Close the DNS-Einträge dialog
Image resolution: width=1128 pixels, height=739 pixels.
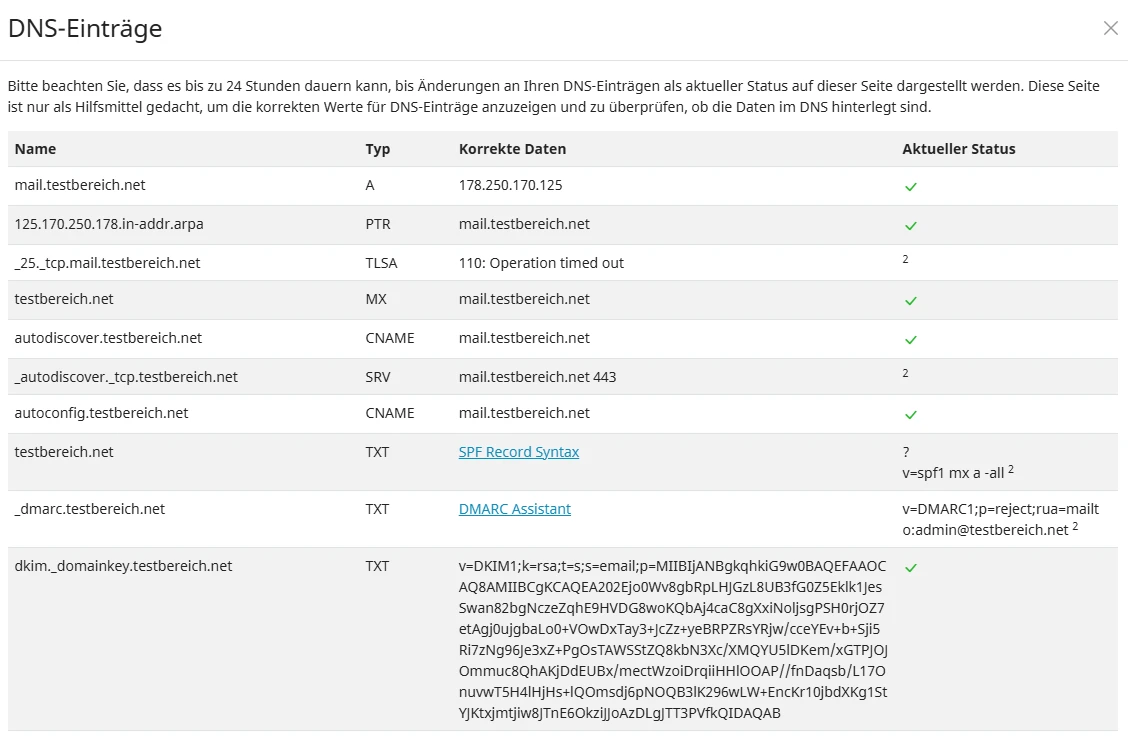(1111, 28)
